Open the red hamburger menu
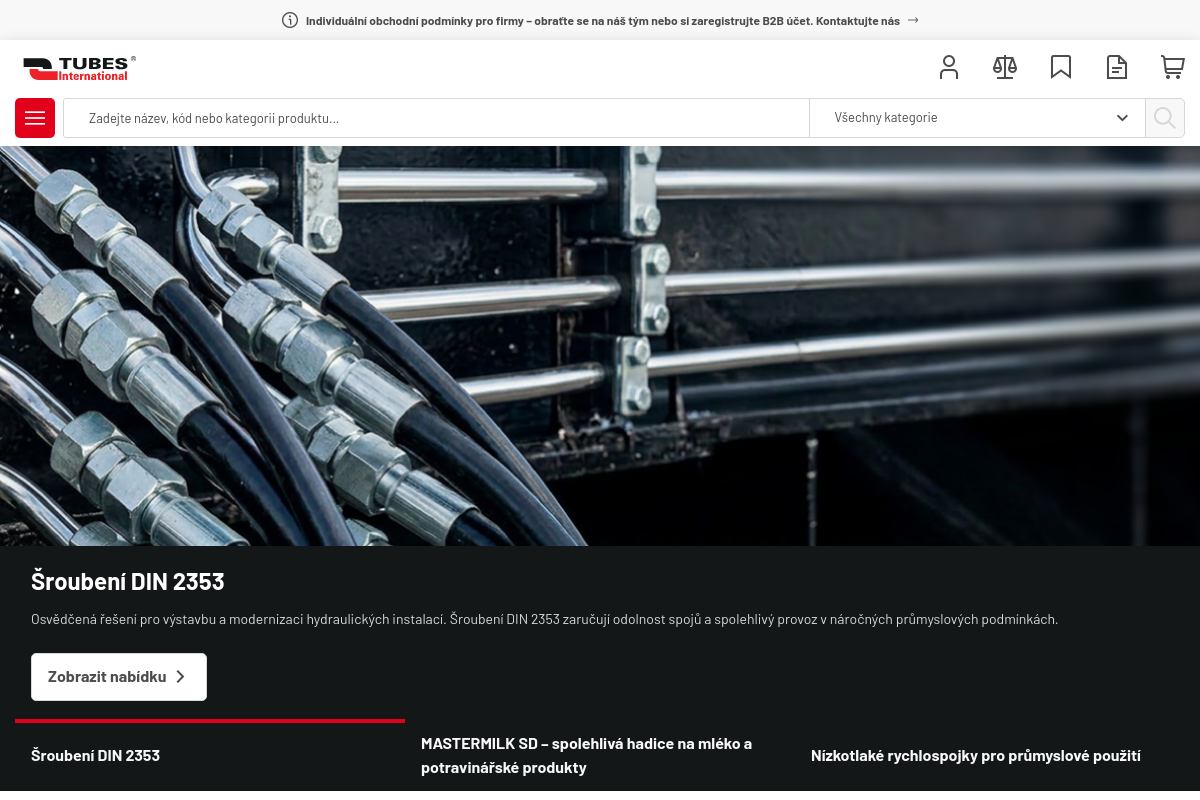 tap(35, 118)
